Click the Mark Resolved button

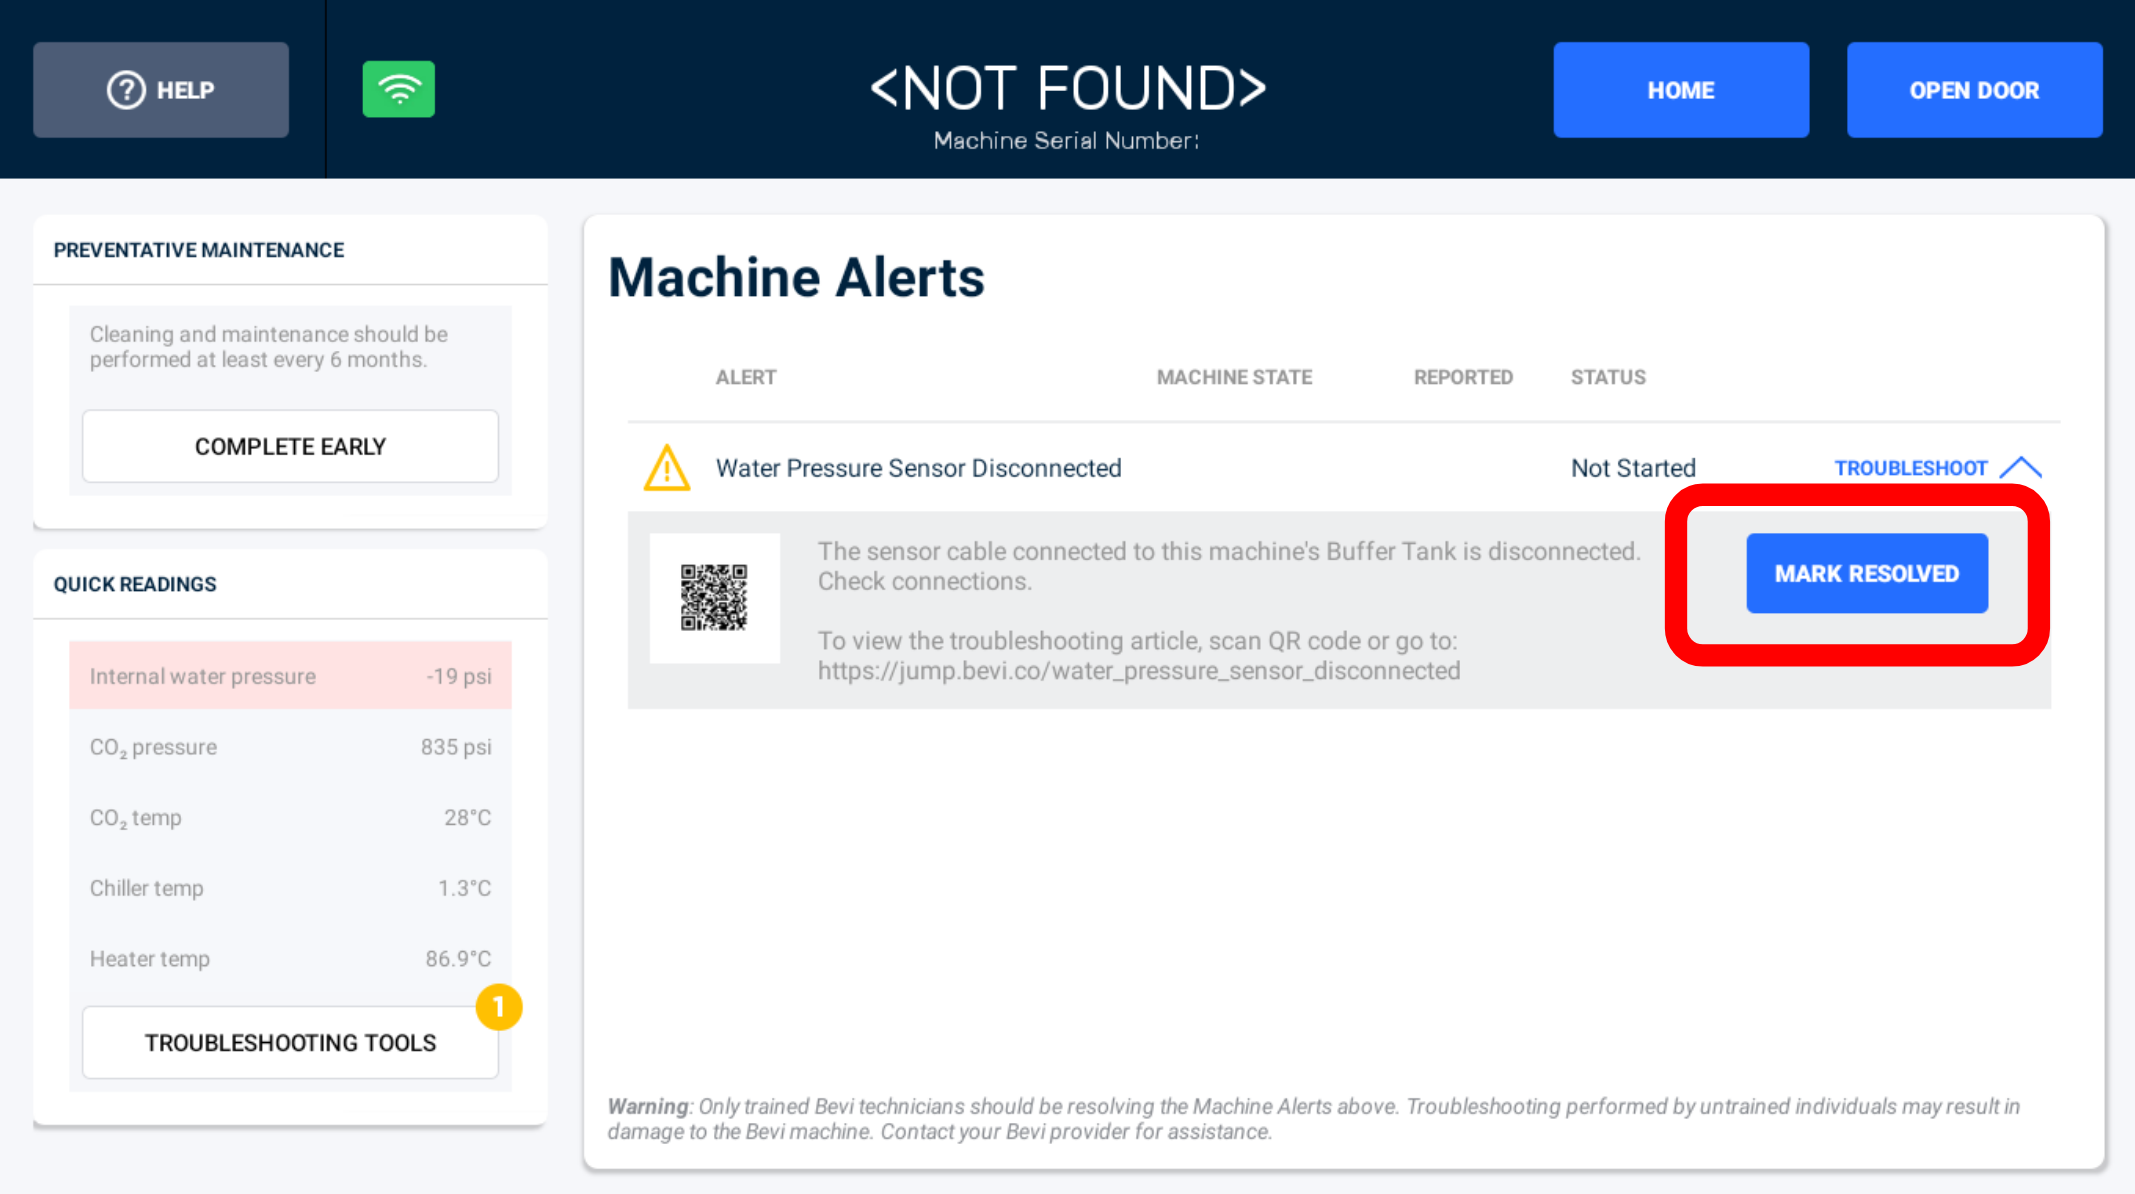[1867, 573]
